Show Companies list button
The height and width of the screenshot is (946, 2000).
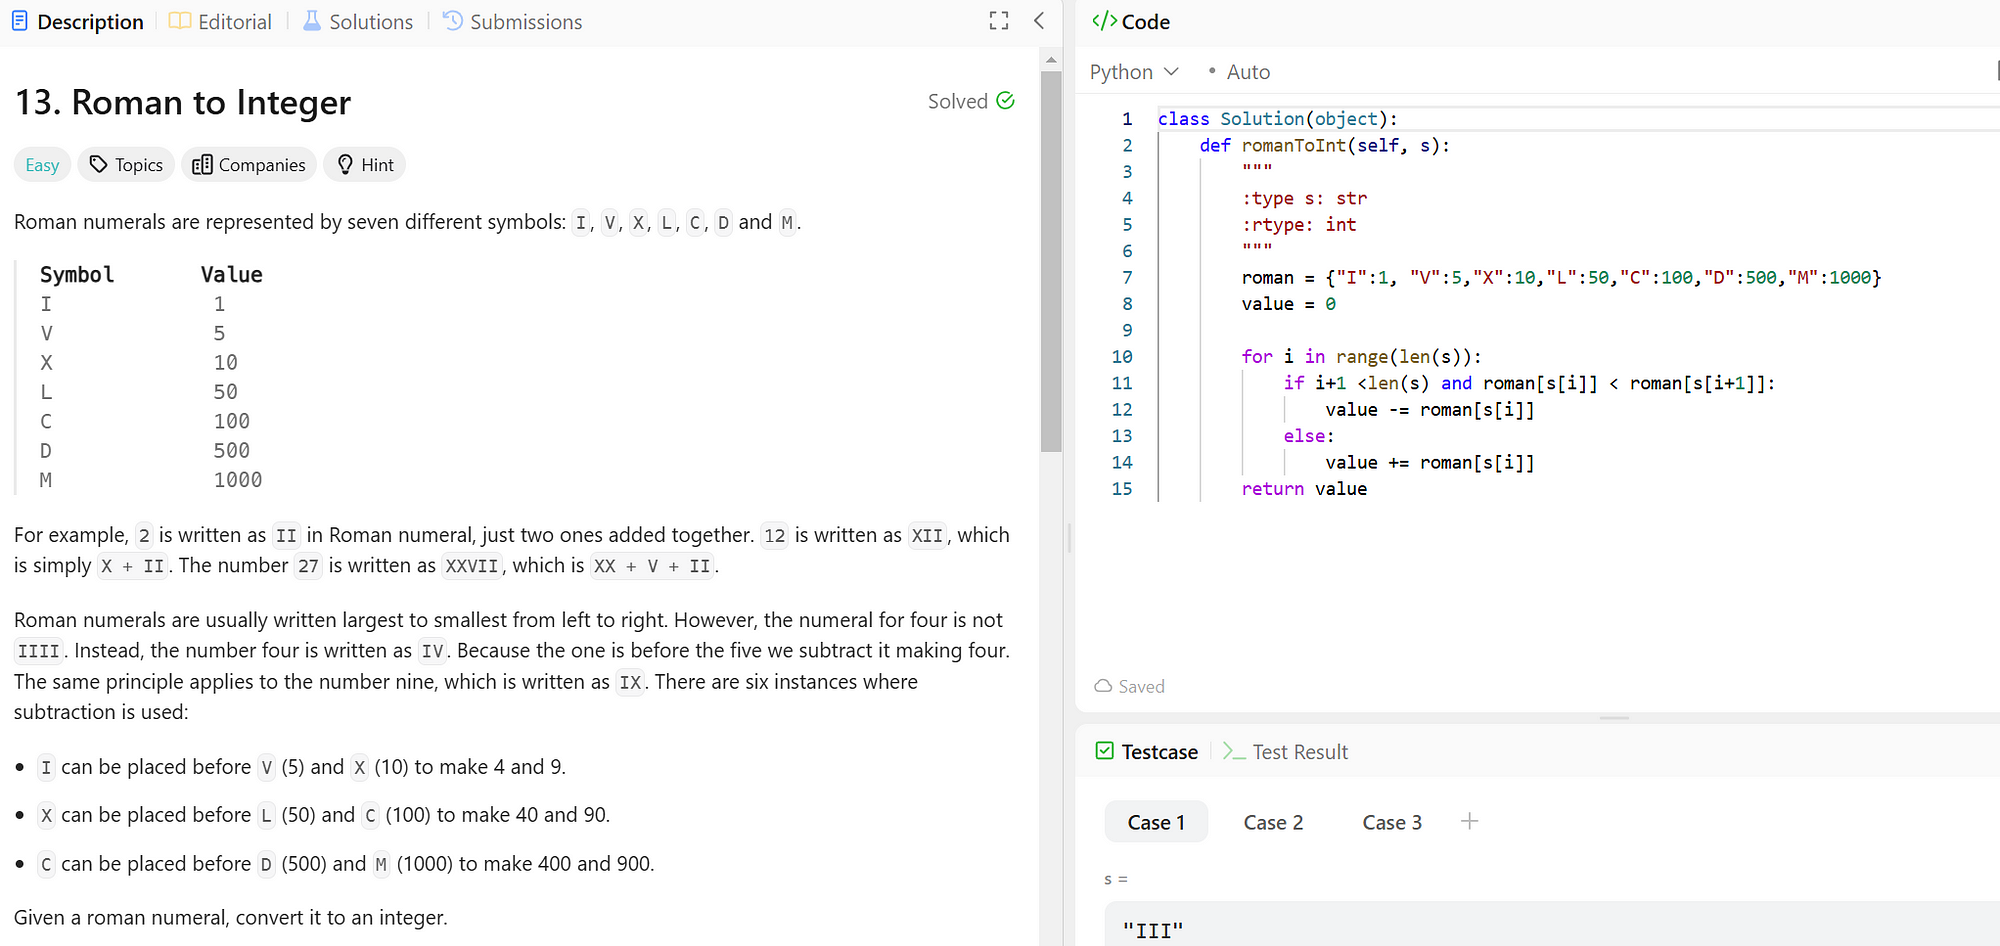point(249,165)
